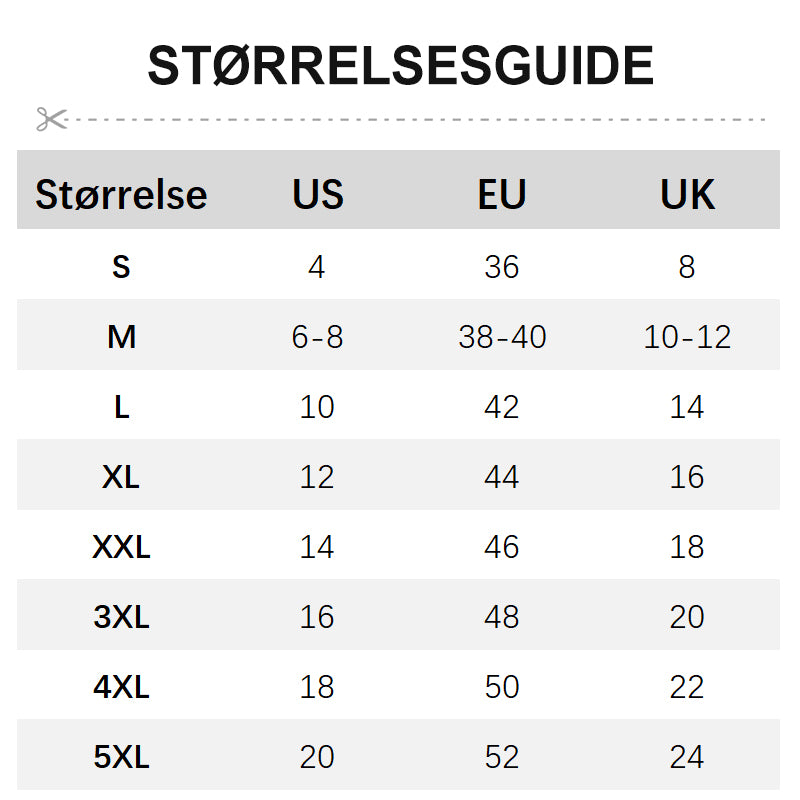Viewport: 800px width, 800px height.
Task: Click EU size 52 cell
Action: (x=502, y=757)
